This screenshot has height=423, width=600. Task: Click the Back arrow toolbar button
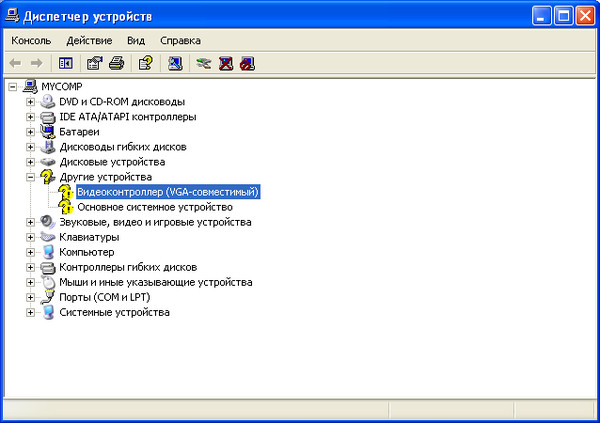coord(15,63)
